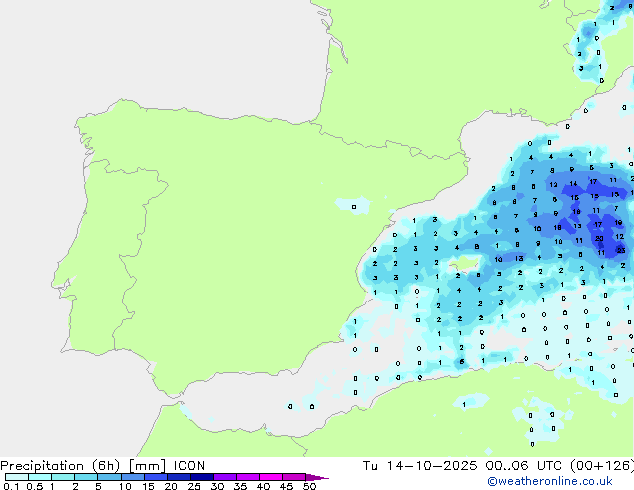Click the lone '1' value over North Africa land
634x490 pixels.
tap(464, 404)
